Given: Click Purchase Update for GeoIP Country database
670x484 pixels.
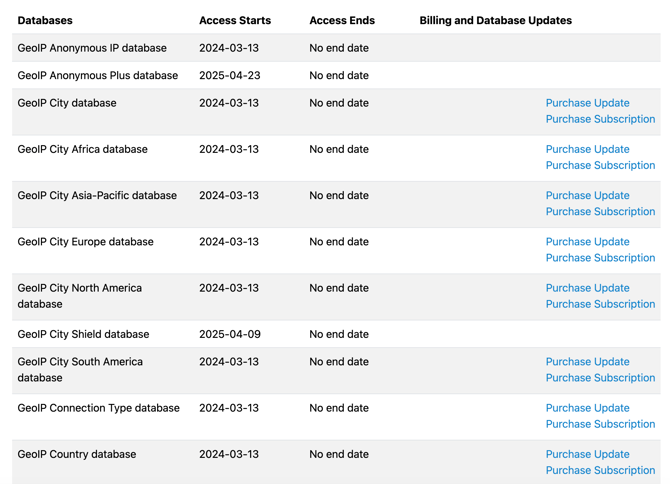Looking at the screenshot, I should pos(587,454).
